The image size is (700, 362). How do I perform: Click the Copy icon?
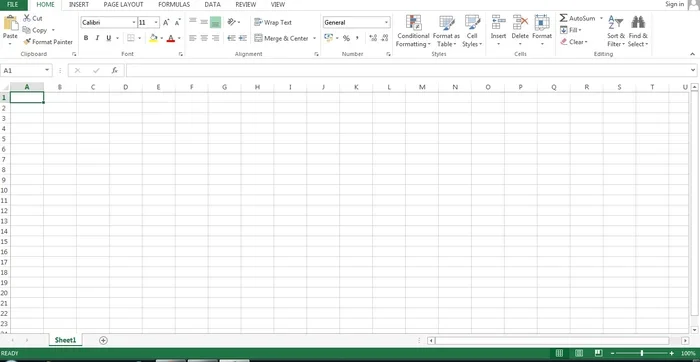point(27,30)
